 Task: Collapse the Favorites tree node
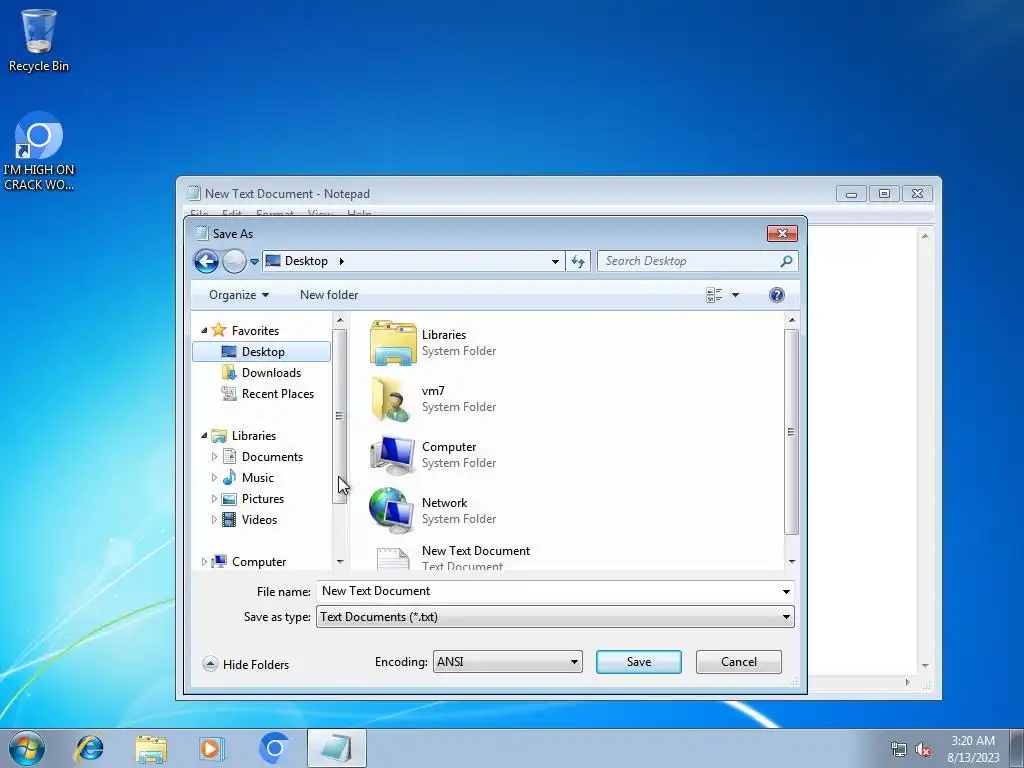pyautogui.click(x=204, y=330)
